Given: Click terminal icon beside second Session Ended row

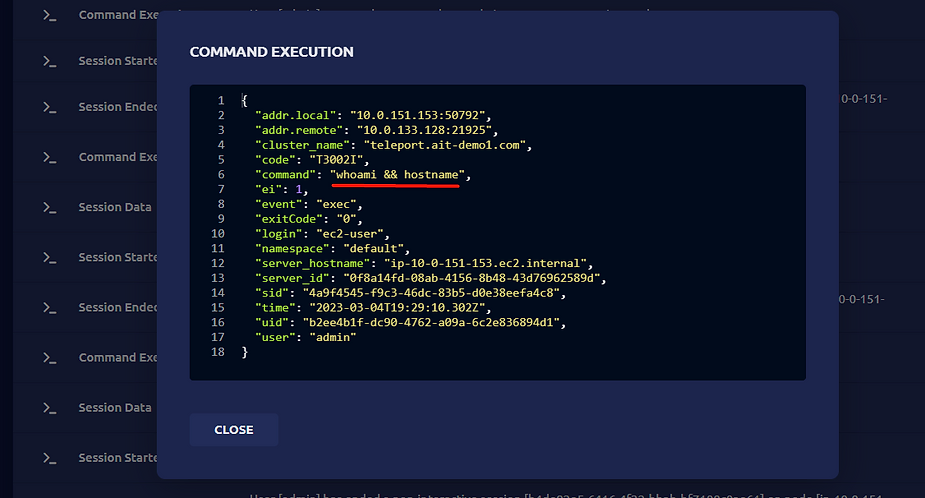Looking at the screenshot, I should [x=50, y=307].
